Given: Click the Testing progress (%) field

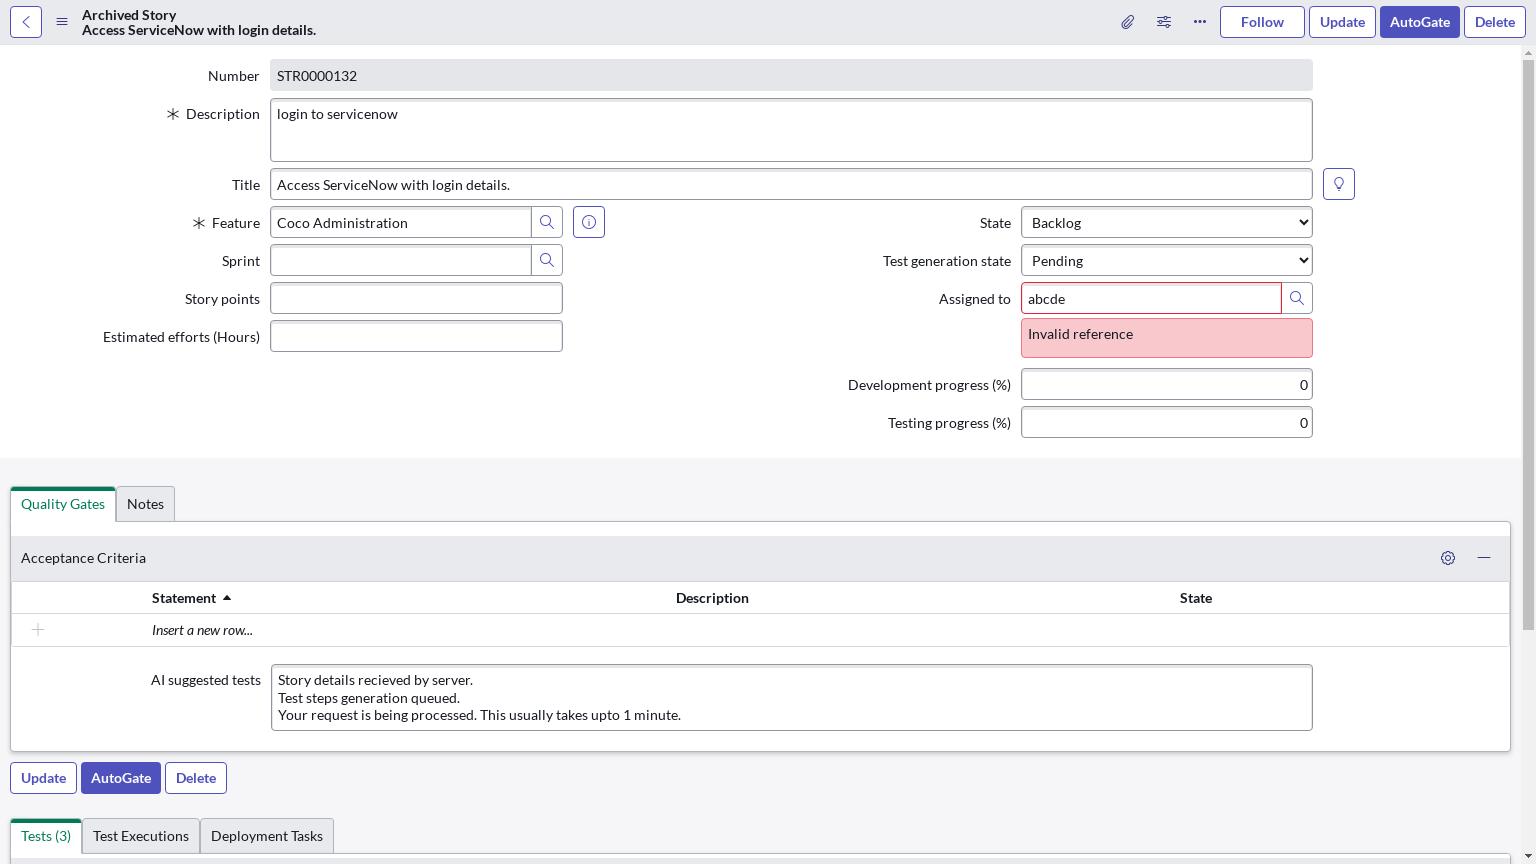Looking at the screenshot, I should pyautogui.click(x=1167, y=422).
